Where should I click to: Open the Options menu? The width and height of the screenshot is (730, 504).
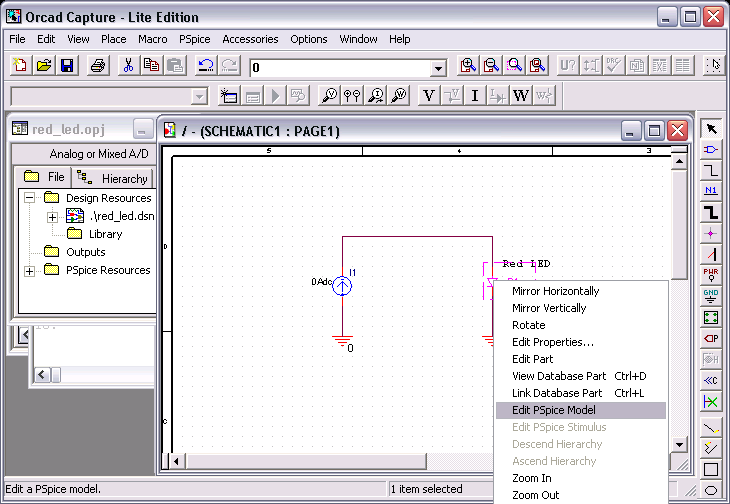(309, 39)
